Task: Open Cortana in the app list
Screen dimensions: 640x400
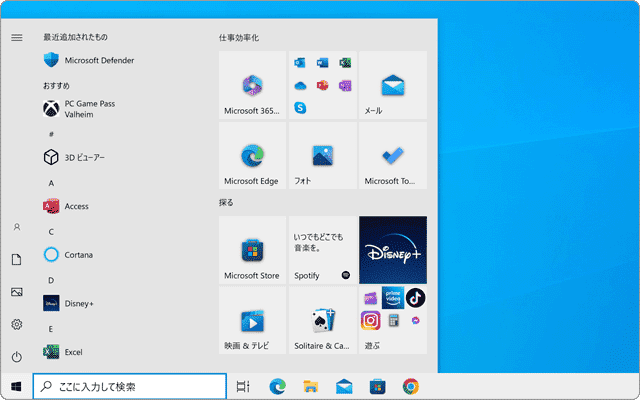Action: [x=68, y=255]
